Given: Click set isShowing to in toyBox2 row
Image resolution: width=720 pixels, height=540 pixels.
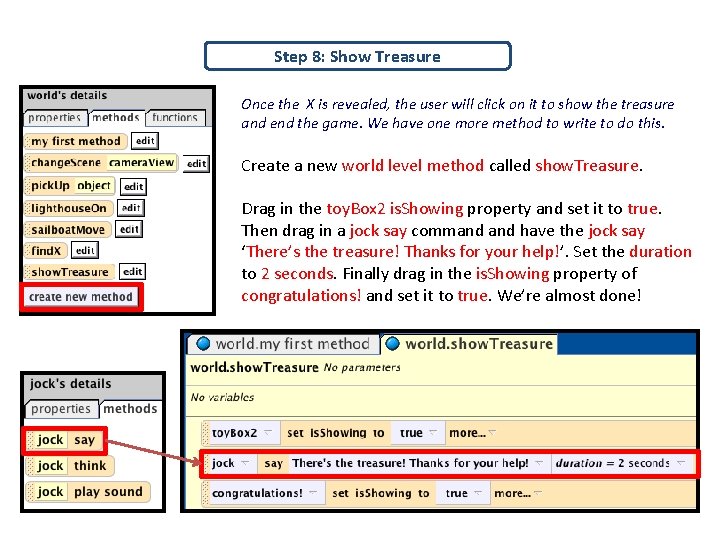Looking at the screenshot, I should [335, 433].
